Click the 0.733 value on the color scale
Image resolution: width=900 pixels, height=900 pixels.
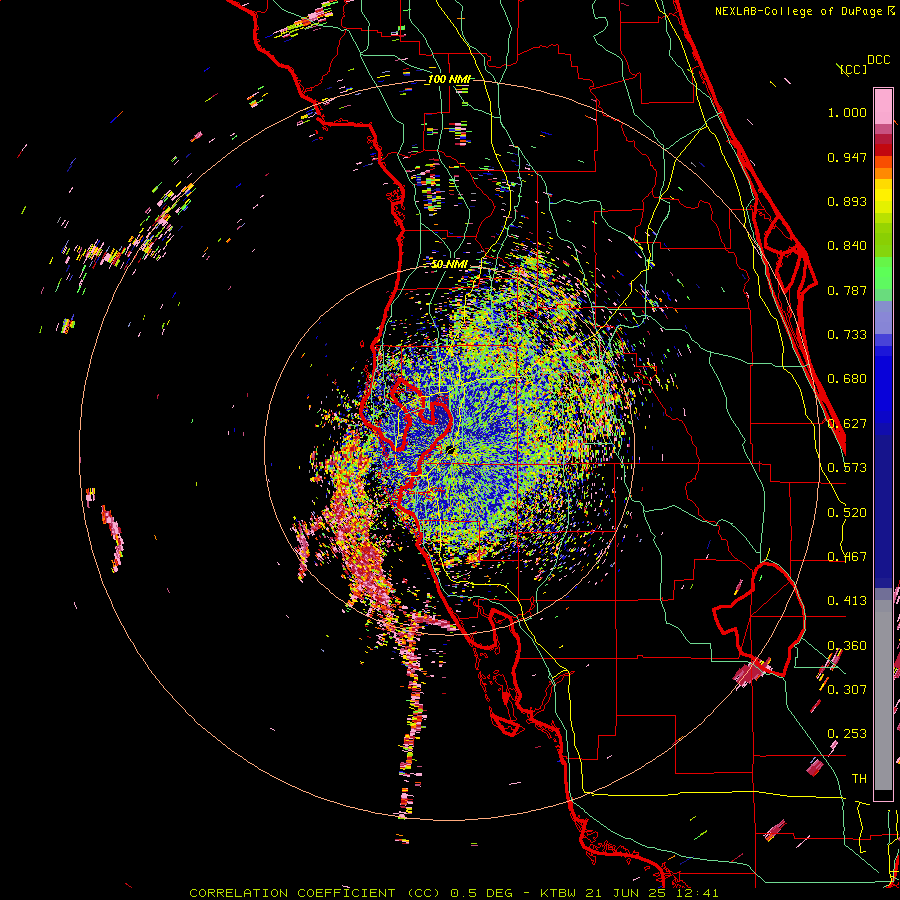(847, 335)
